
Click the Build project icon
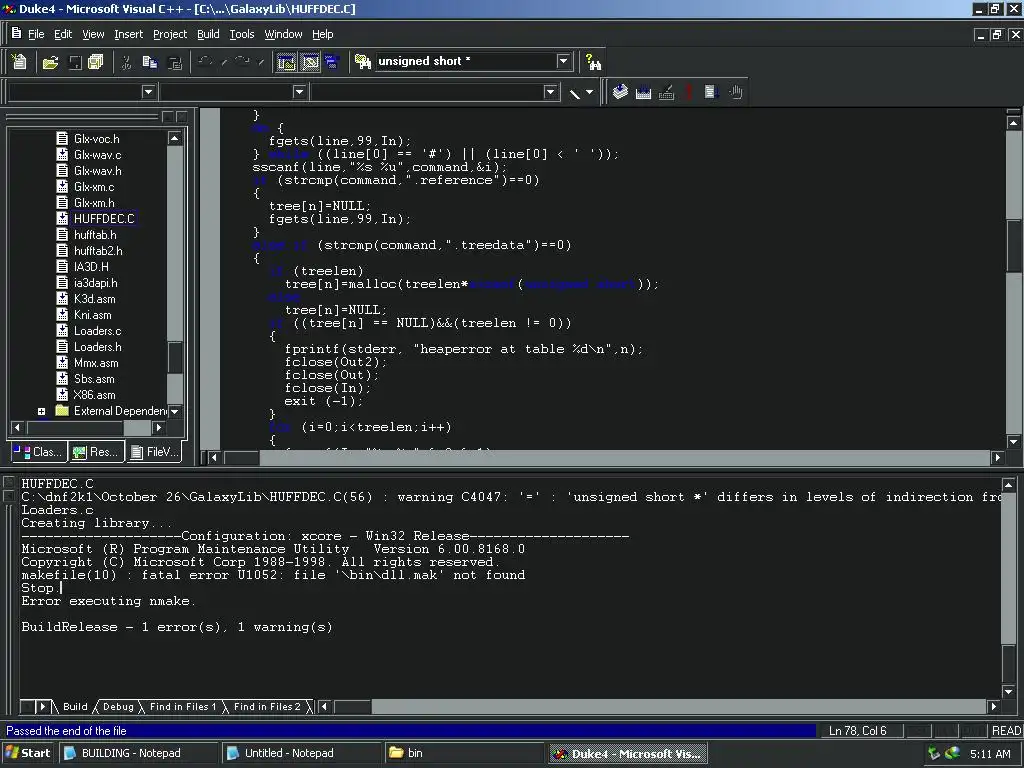(643, 92)
